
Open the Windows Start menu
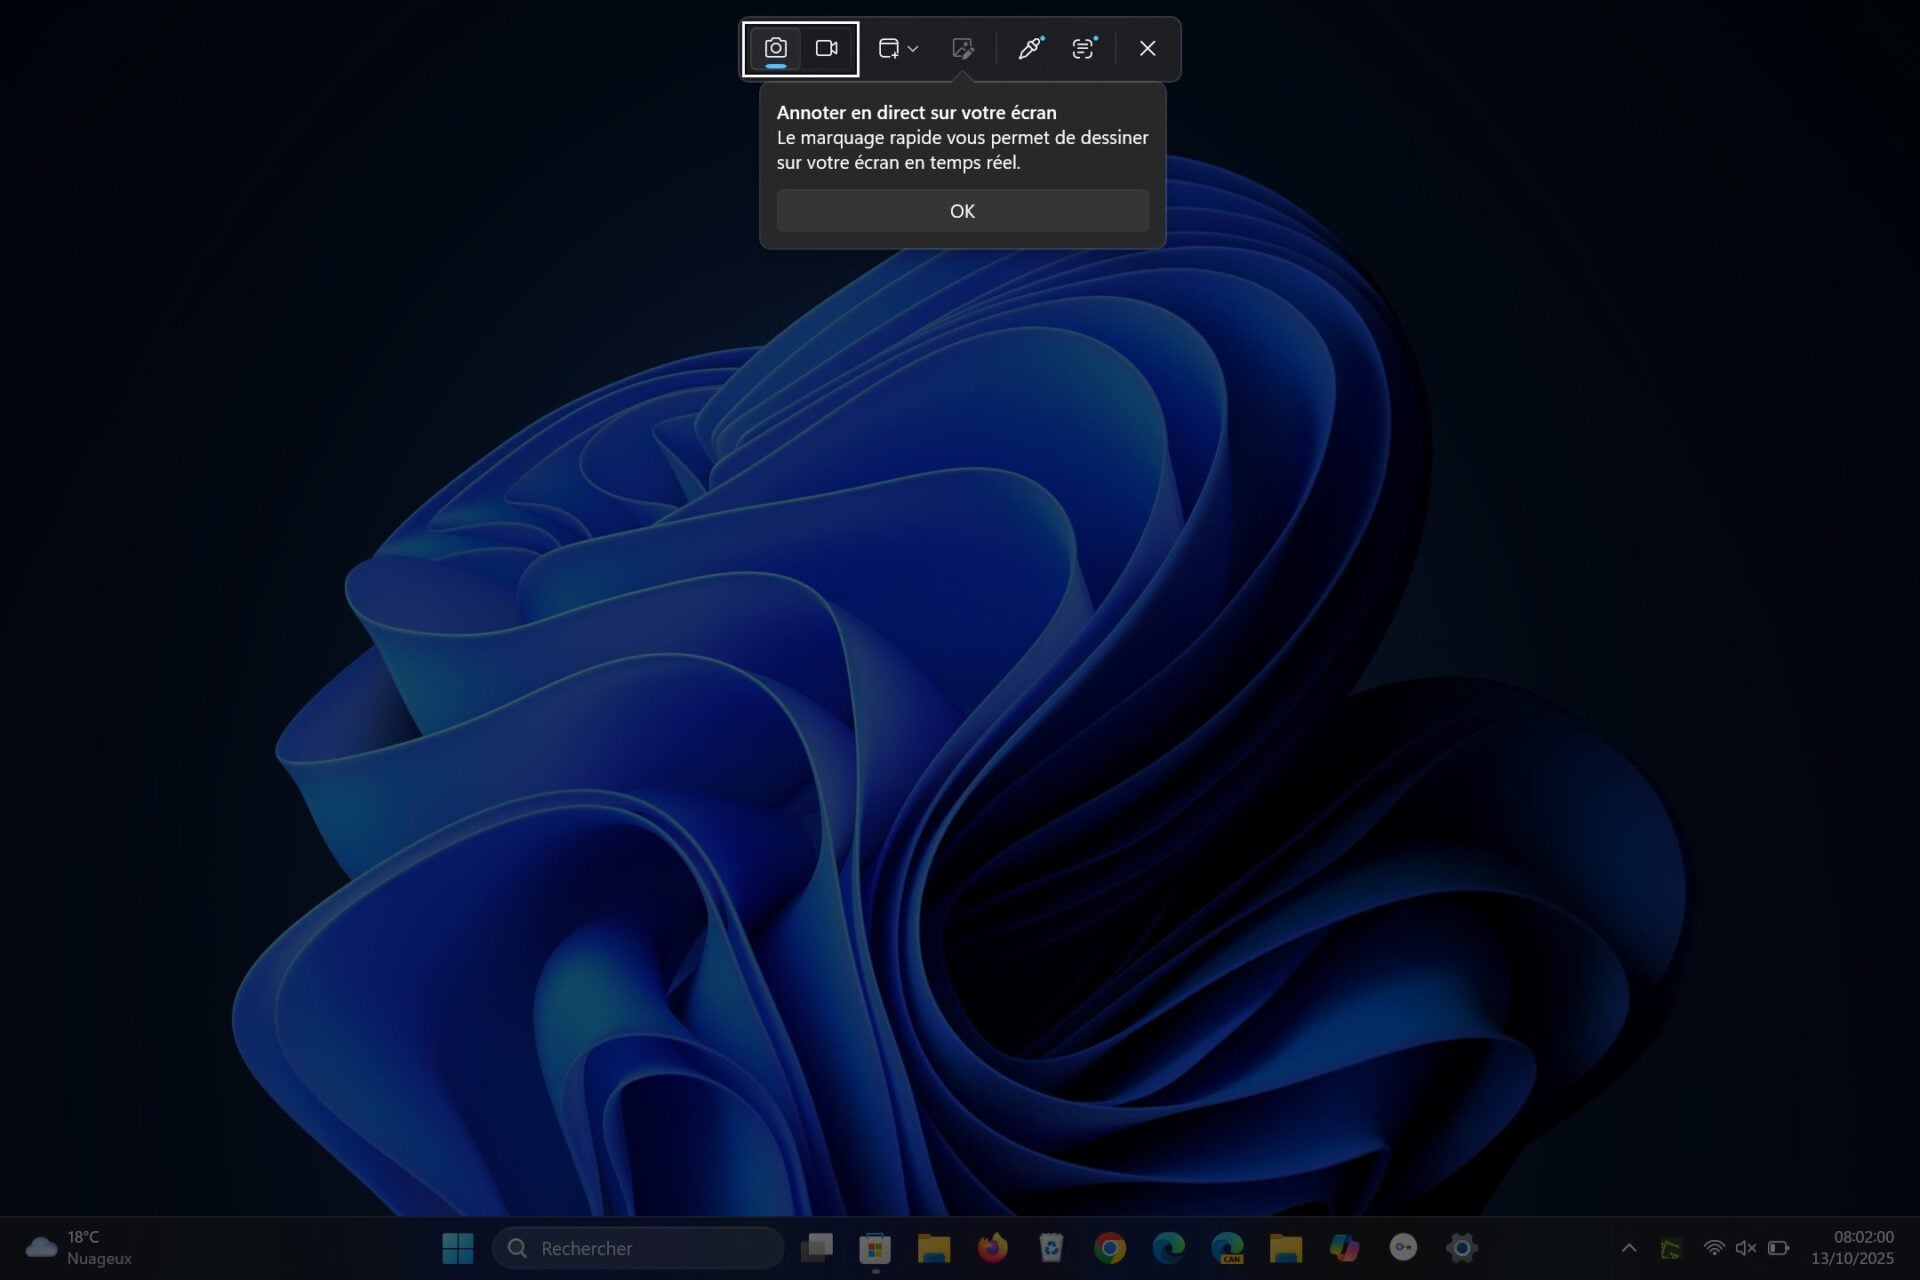[x=458, y=1248]
